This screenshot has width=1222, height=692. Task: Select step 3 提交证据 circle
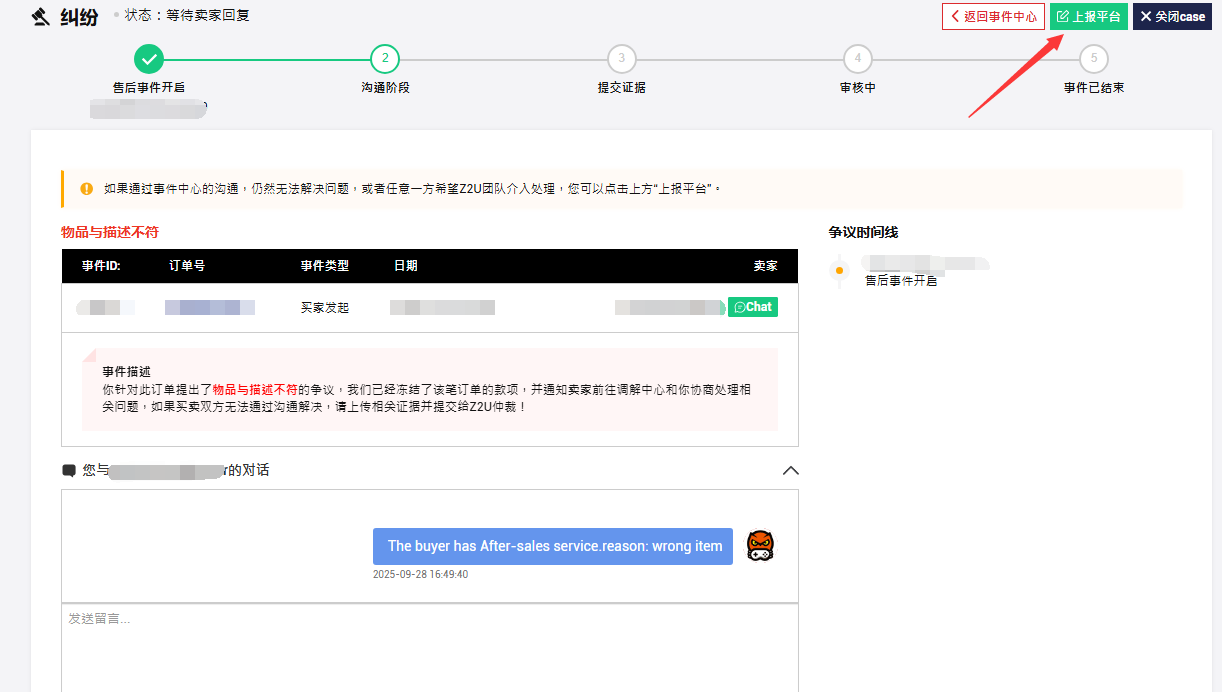(621, 59)
